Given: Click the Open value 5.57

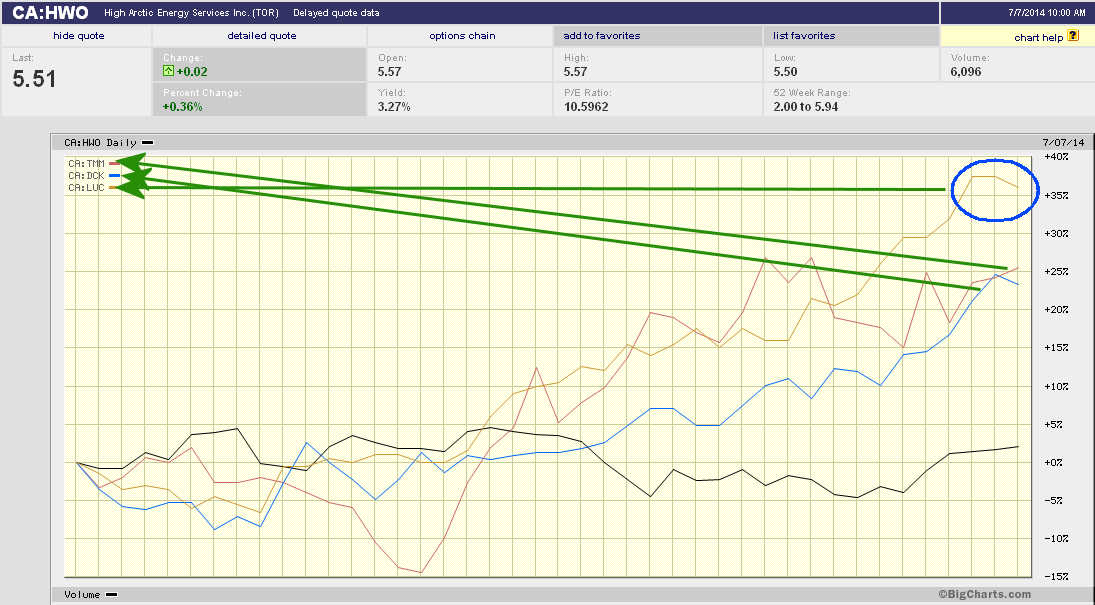Looking at the screenshot, I should coord(390,71).
